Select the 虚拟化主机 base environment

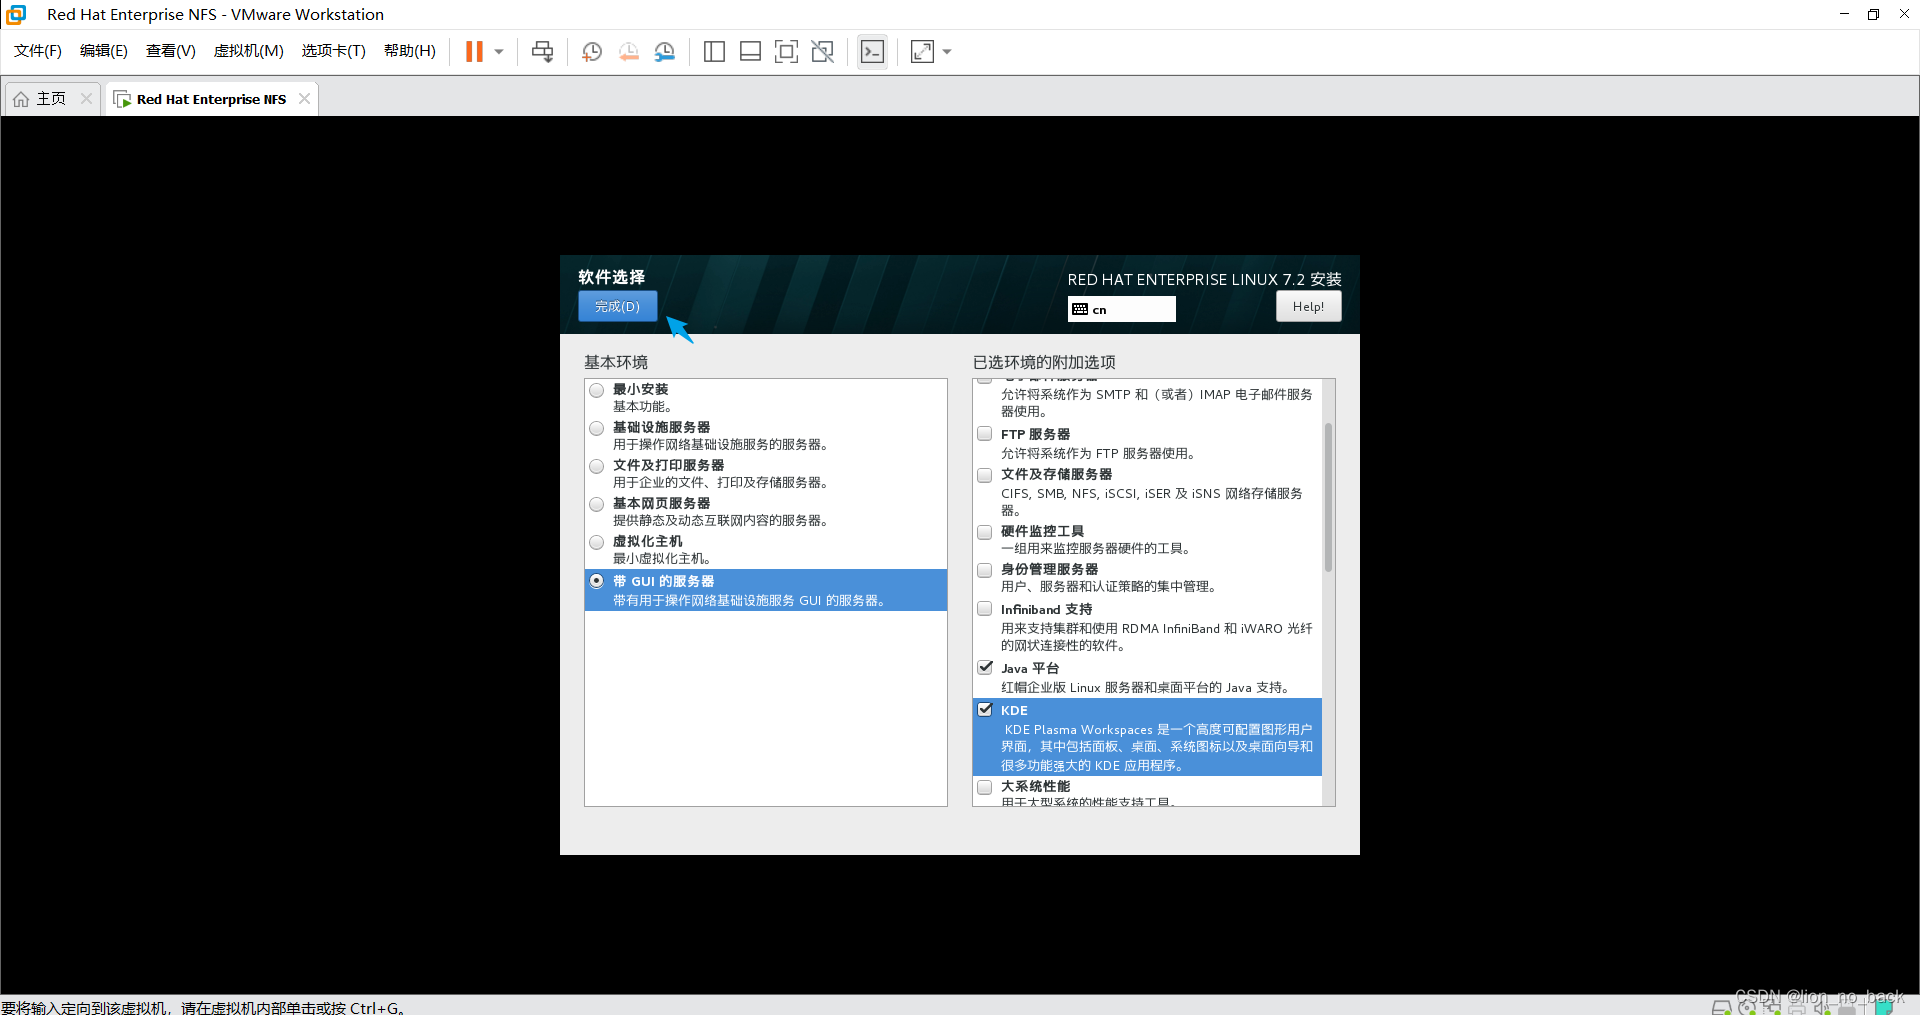(x=597, y=542)
